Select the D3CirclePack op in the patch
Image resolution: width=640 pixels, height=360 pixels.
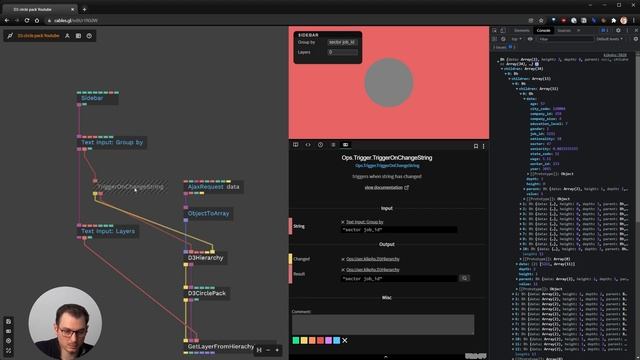click(x=207, y=293)
